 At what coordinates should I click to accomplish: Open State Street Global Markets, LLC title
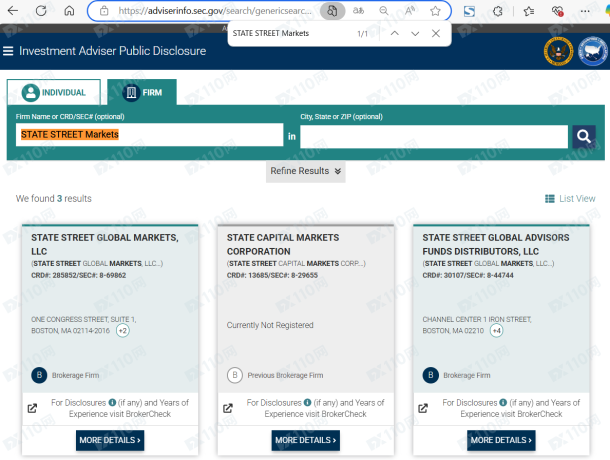tap(105, 244)
